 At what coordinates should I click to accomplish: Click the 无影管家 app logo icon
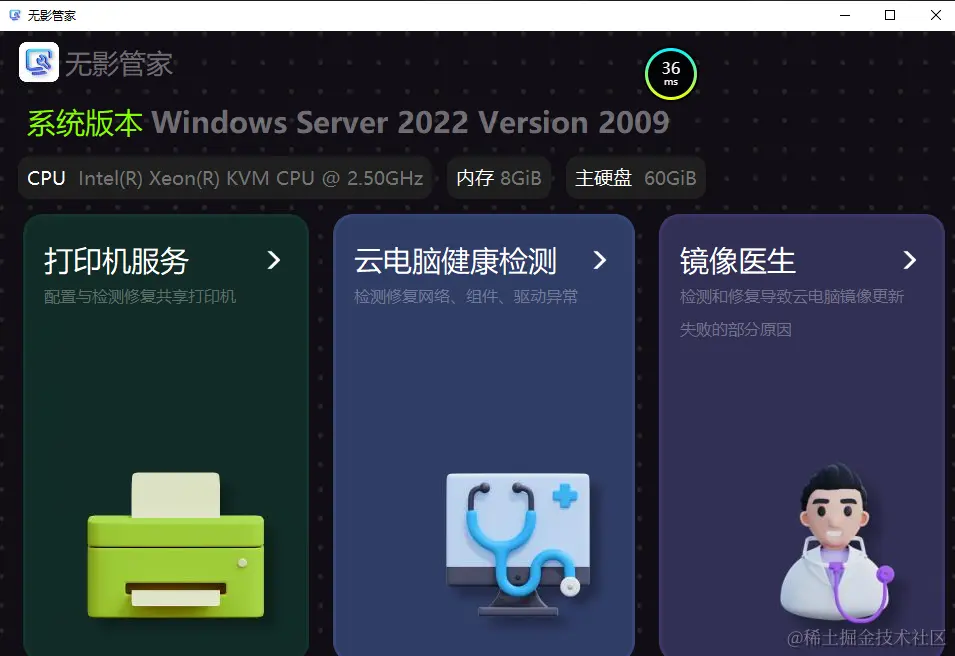click(x=39, y=62)
